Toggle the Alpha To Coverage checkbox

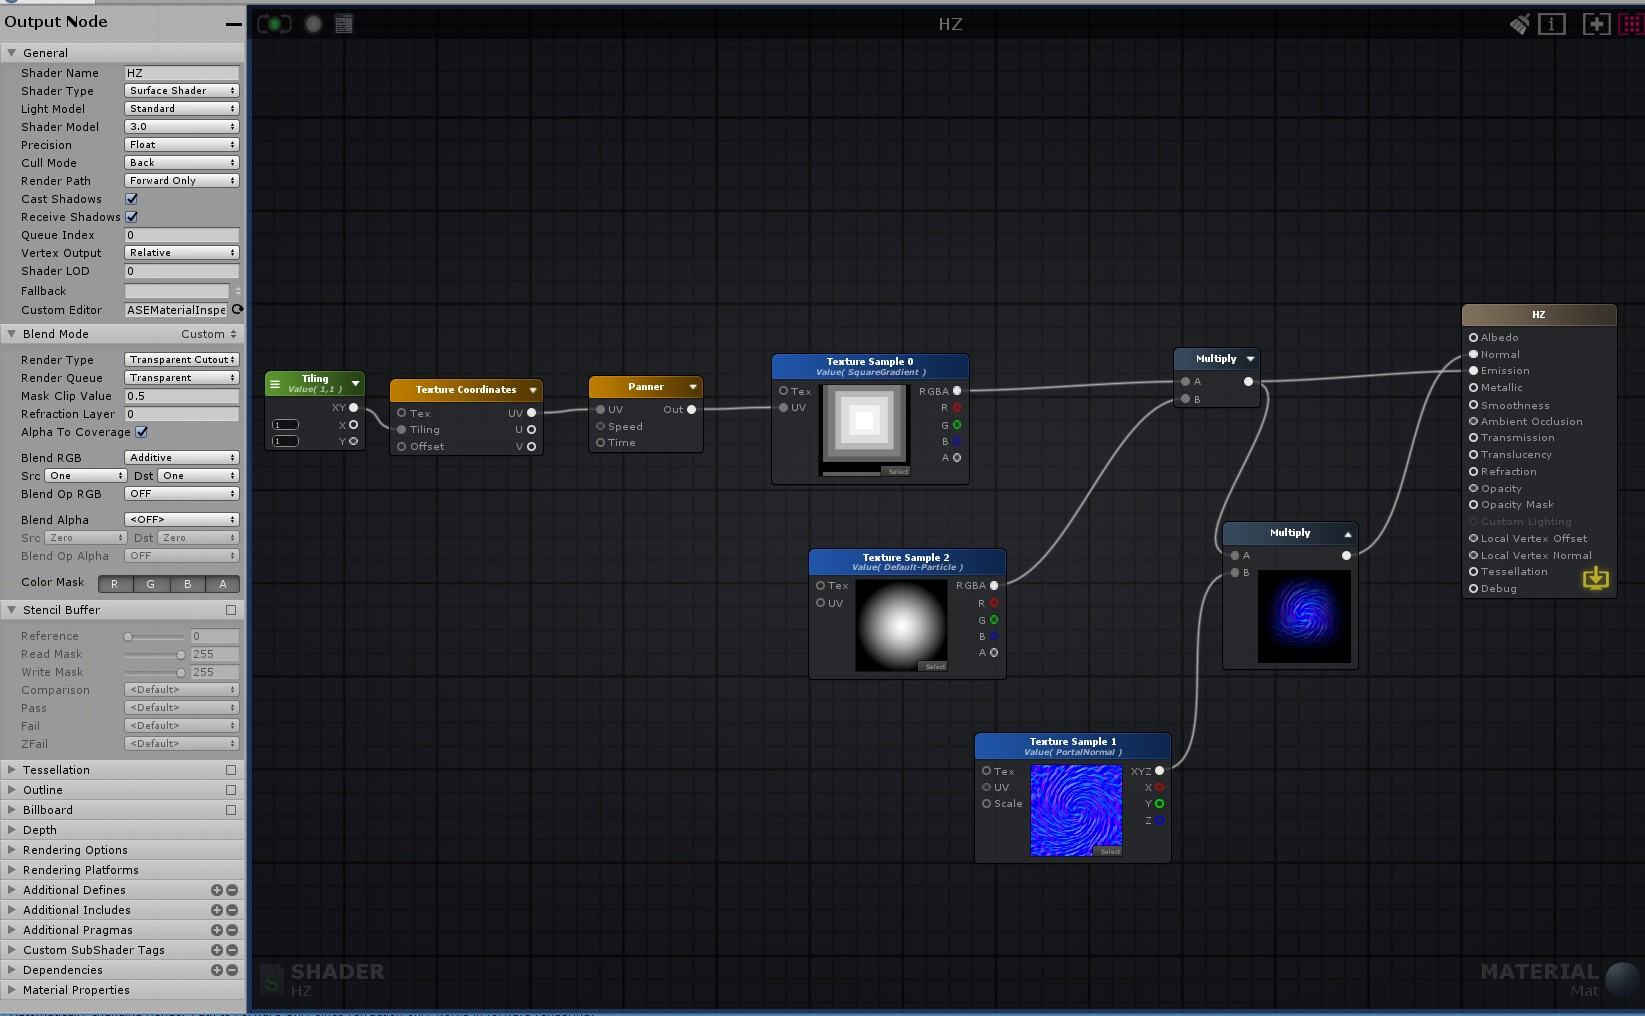[141, 432]
